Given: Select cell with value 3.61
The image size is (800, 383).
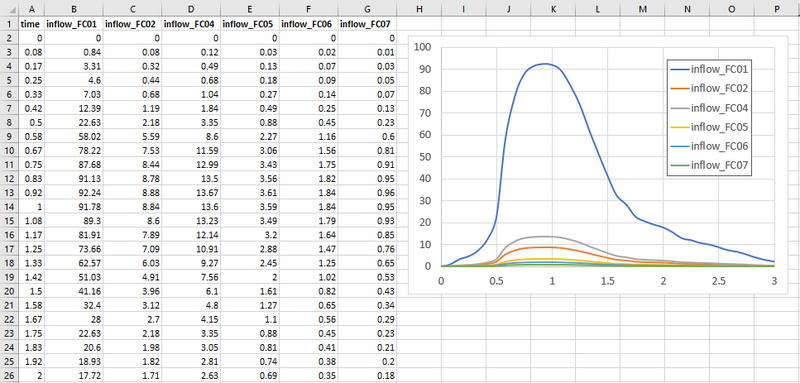Looking at the screenshot, I should coord(250,194).
